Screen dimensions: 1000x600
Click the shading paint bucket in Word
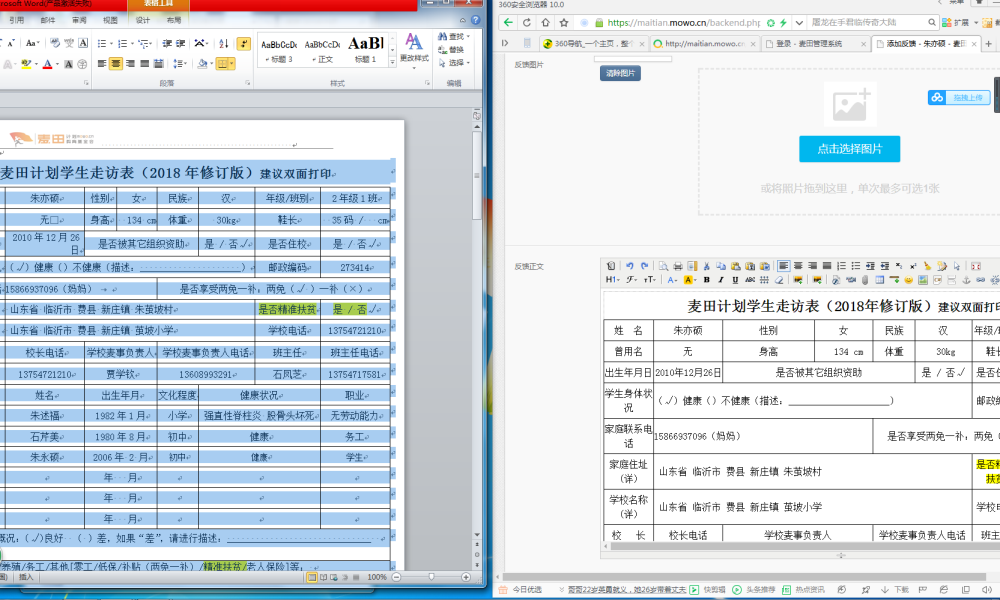click(202, 64)
